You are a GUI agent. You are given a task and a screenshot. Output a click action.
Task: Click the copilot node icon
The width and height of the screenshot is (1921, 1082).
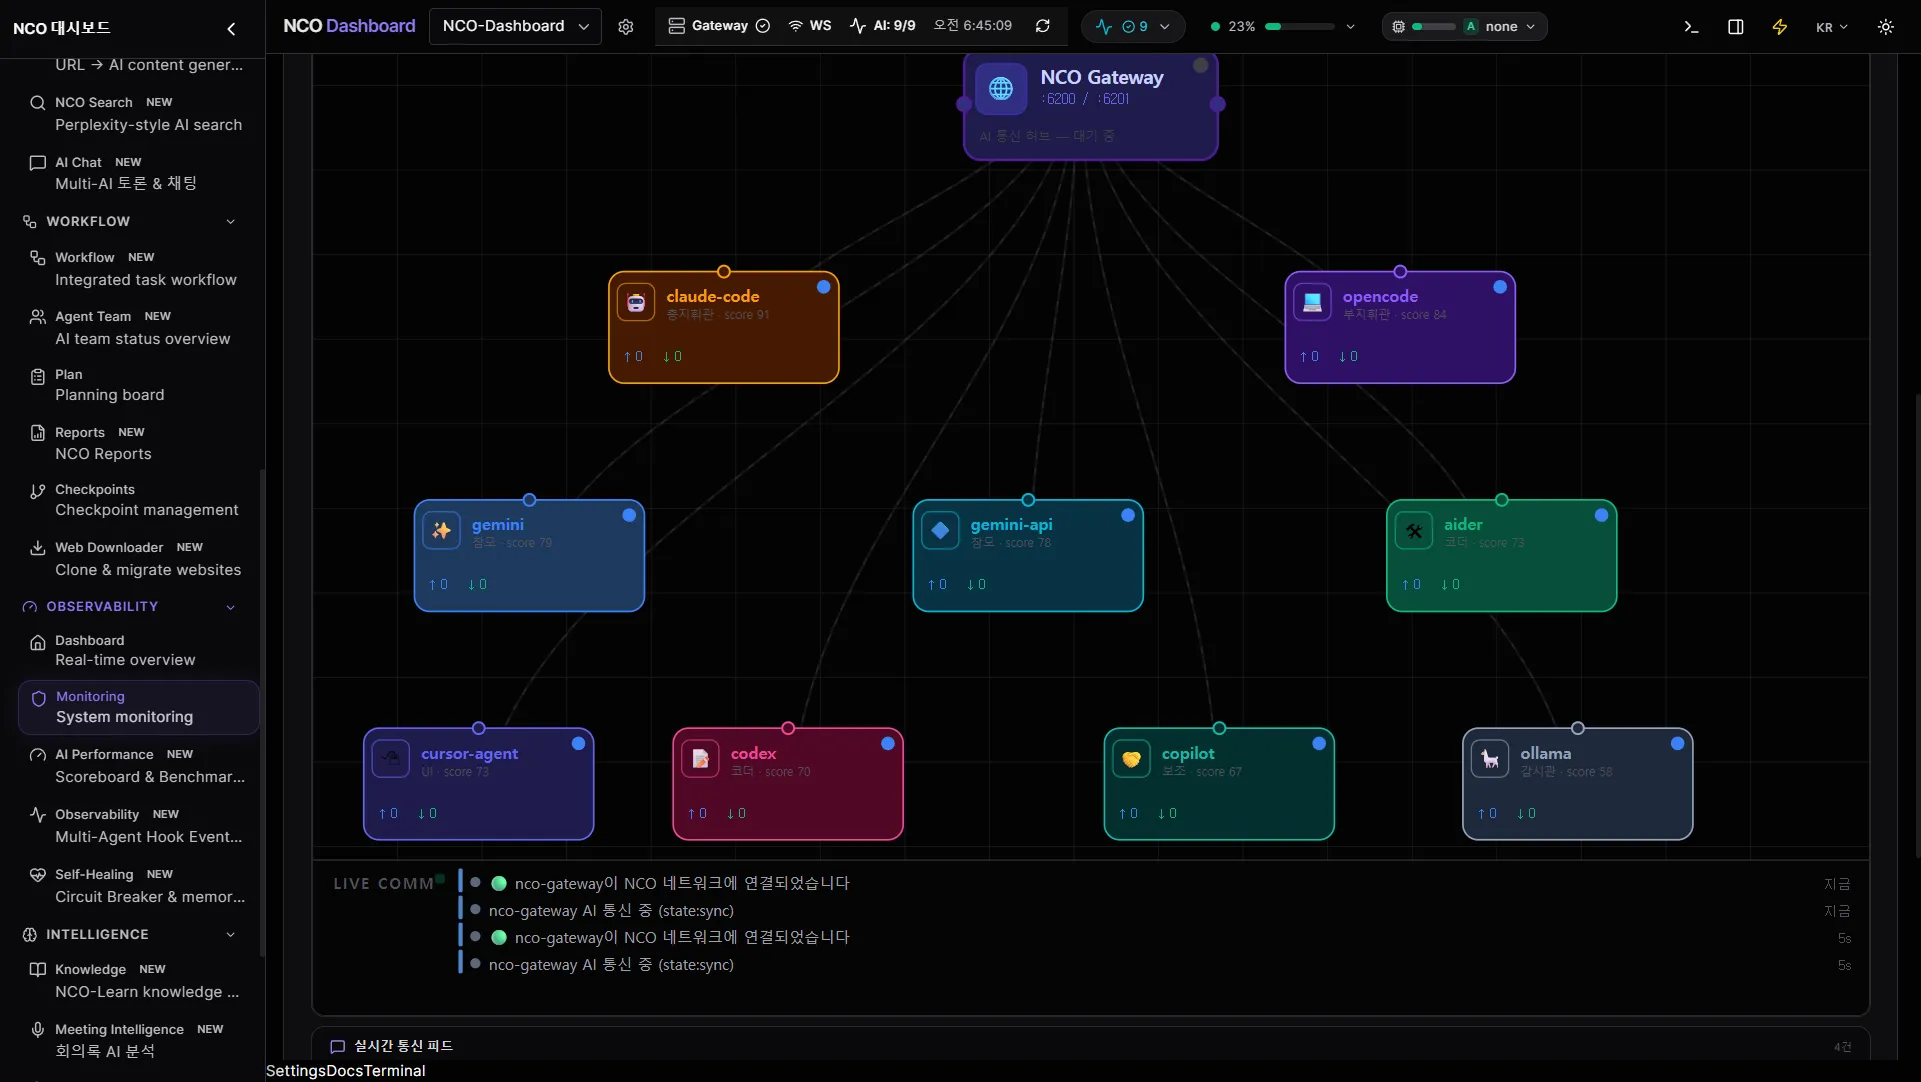point(1131,759)
